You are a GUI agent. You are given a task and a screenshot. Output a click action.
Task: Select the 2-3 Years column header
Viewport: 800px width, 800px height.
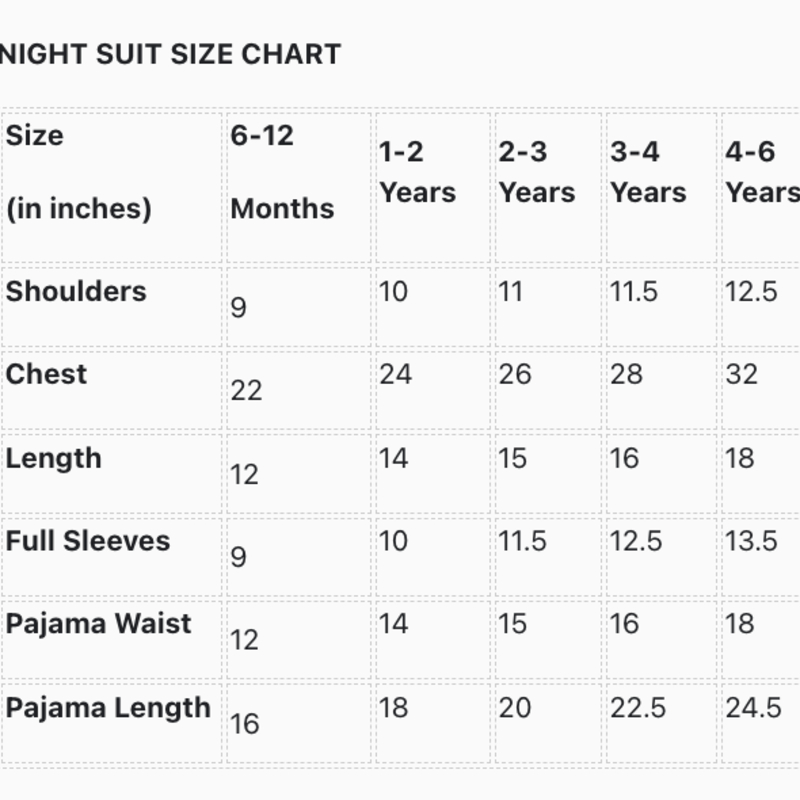click(x=537, y=172)
